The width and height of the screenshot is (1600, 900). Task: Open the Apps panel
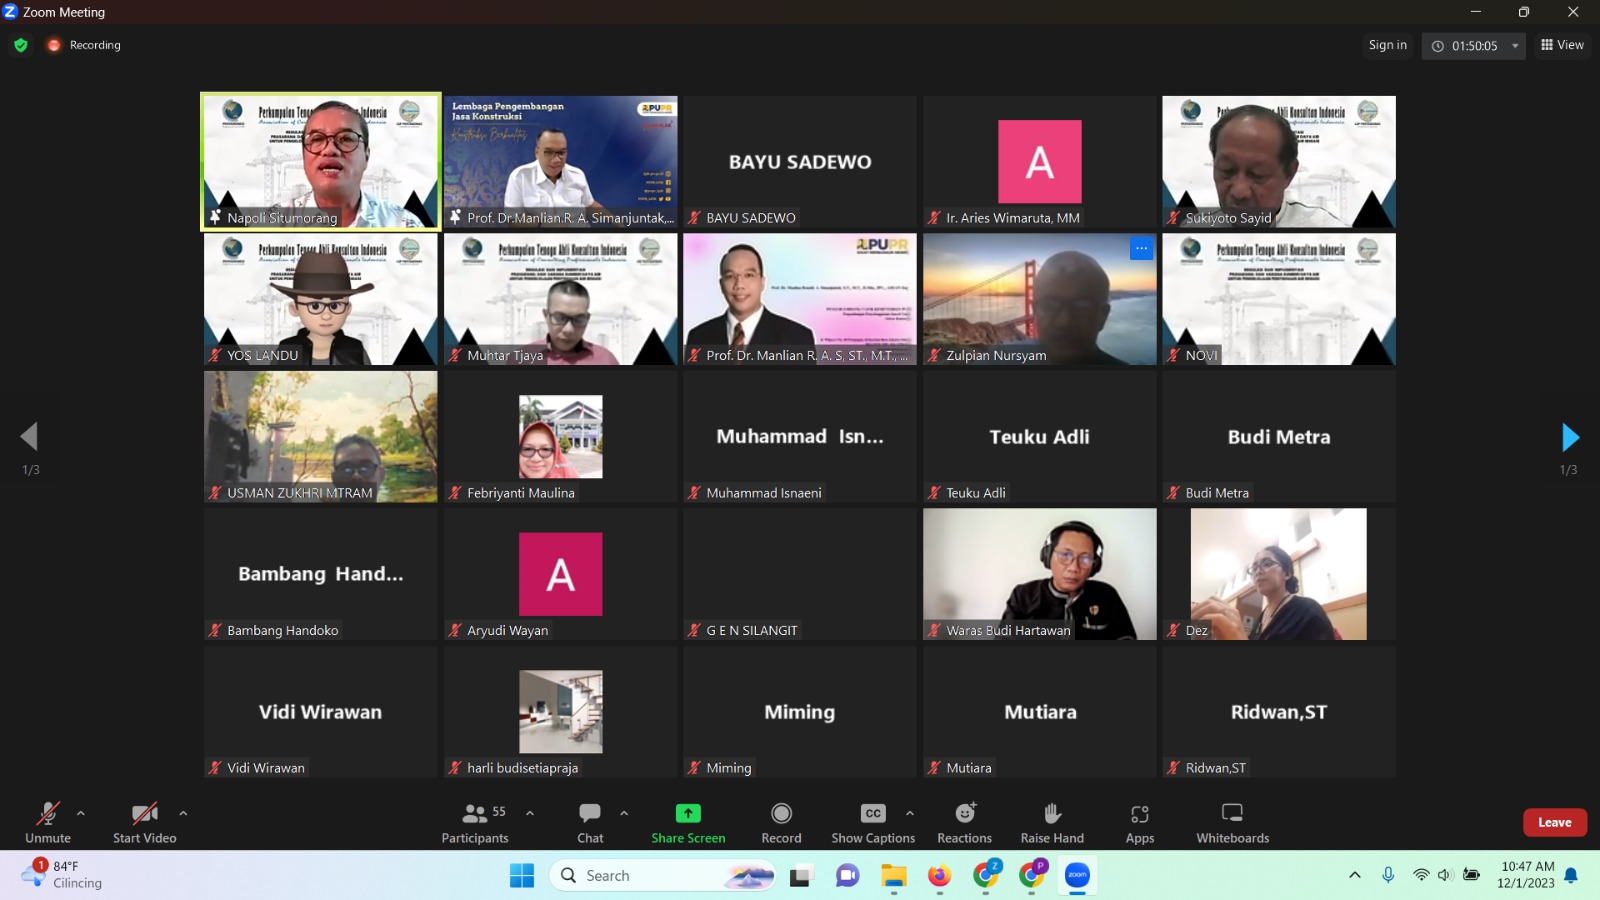[x=1139, y=814]
